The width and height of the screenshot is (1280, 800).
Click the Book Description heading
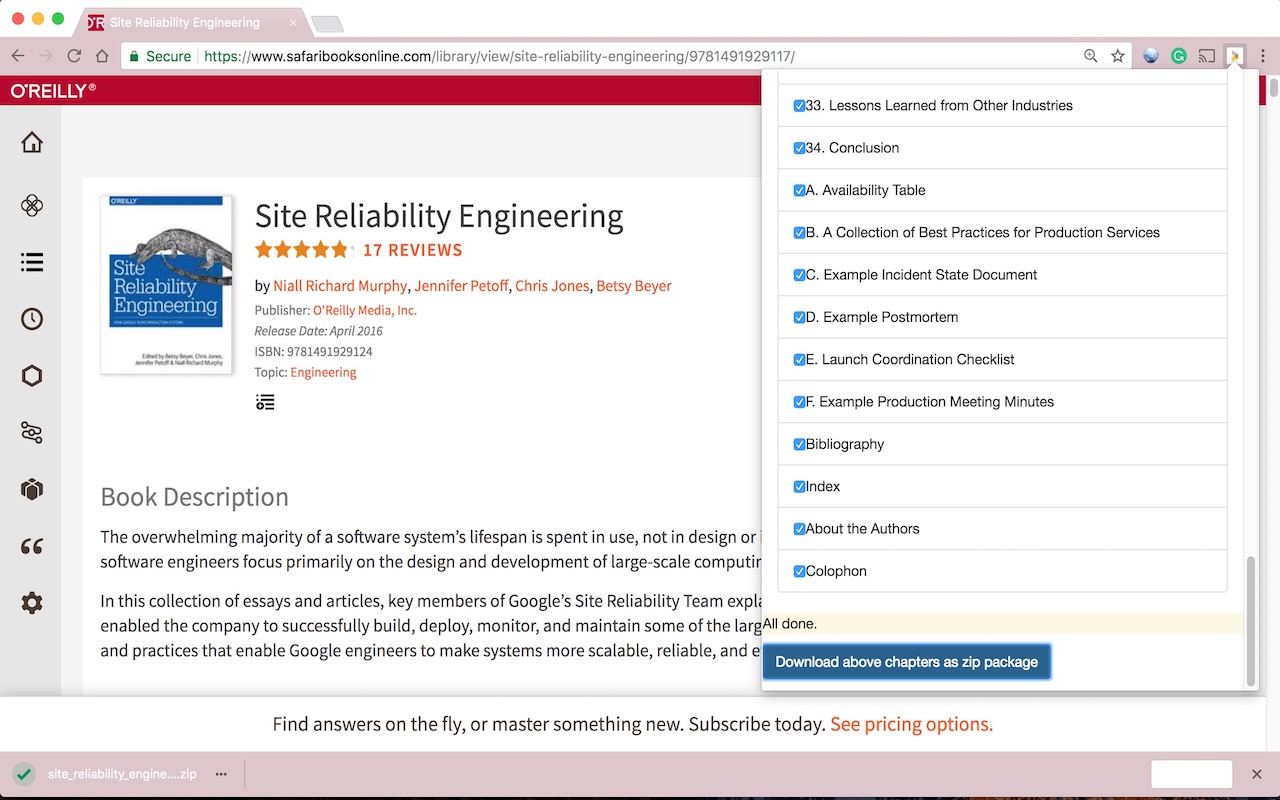[x=194, y=497]
